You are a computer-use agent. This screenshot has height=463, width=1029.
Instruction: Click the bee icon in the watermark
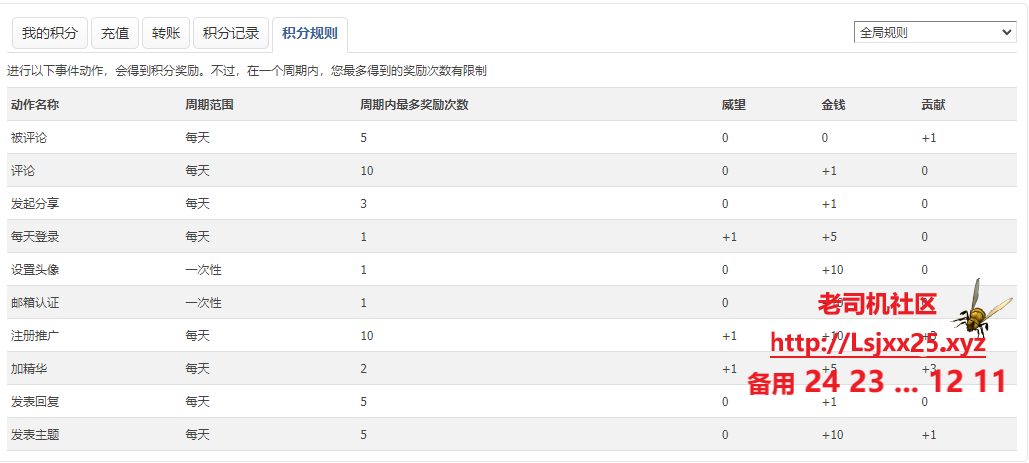tap(972, 308)
